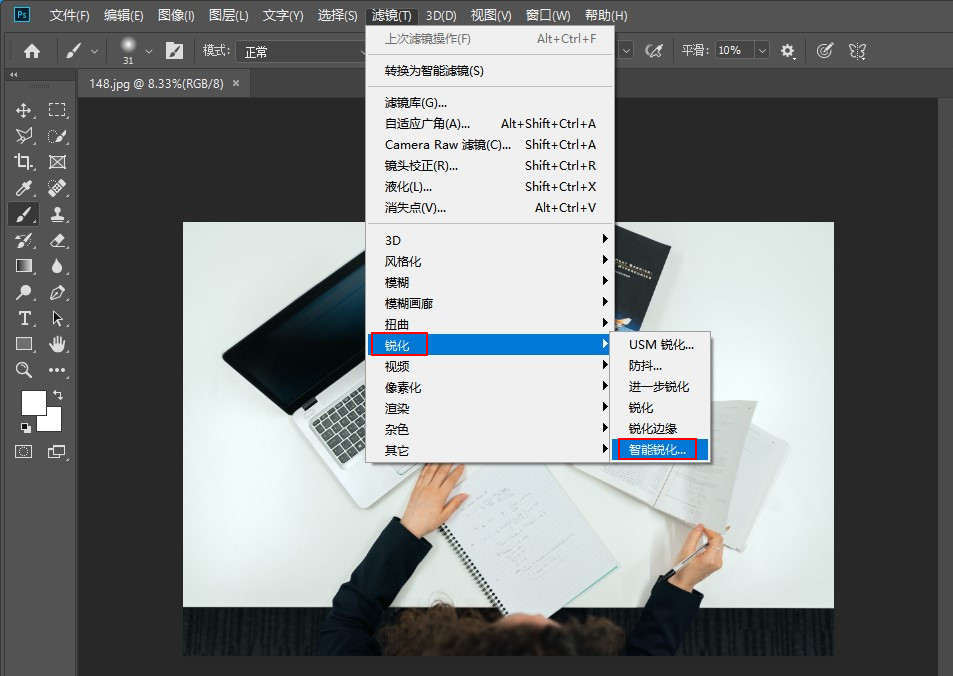The image size is (953, 676).
Task: Select the Eyedropper tool
Action: point(24,188)
